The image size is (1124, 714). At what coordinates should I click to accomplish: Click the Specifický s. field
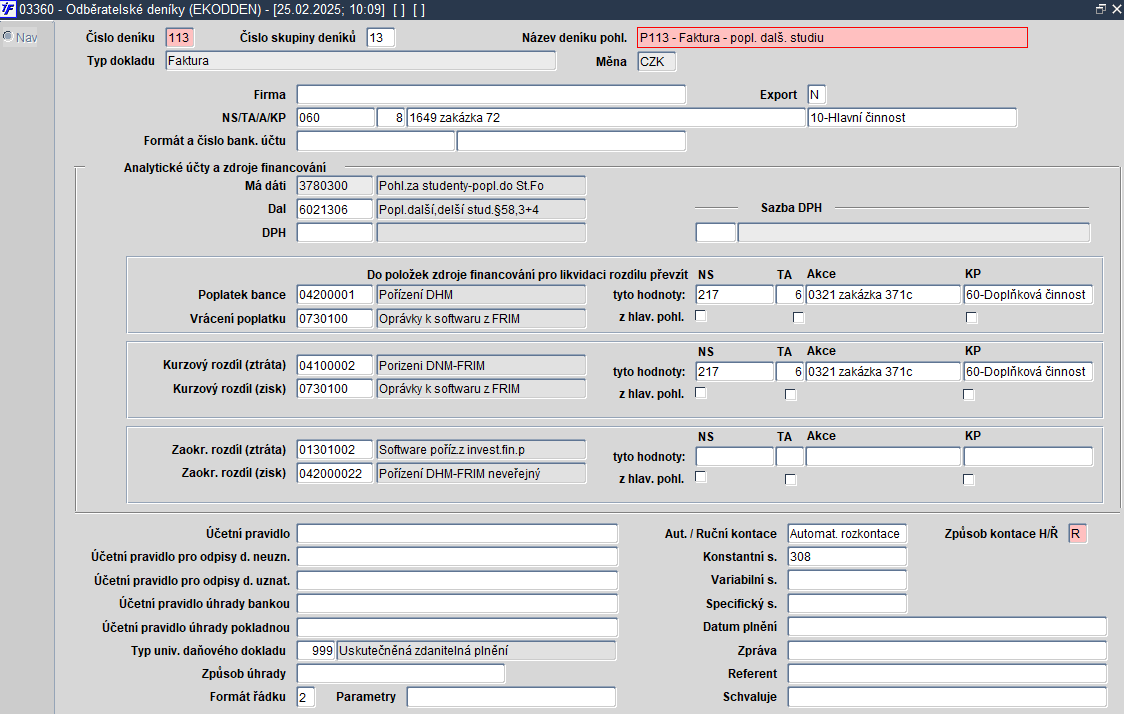click(847, 604)
